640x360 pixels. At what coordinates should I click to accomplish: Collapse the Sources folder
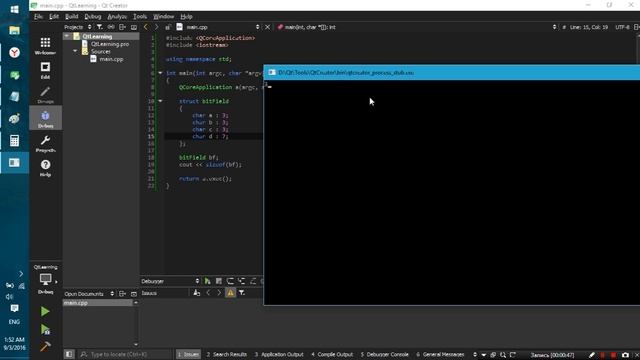point(75,51)
